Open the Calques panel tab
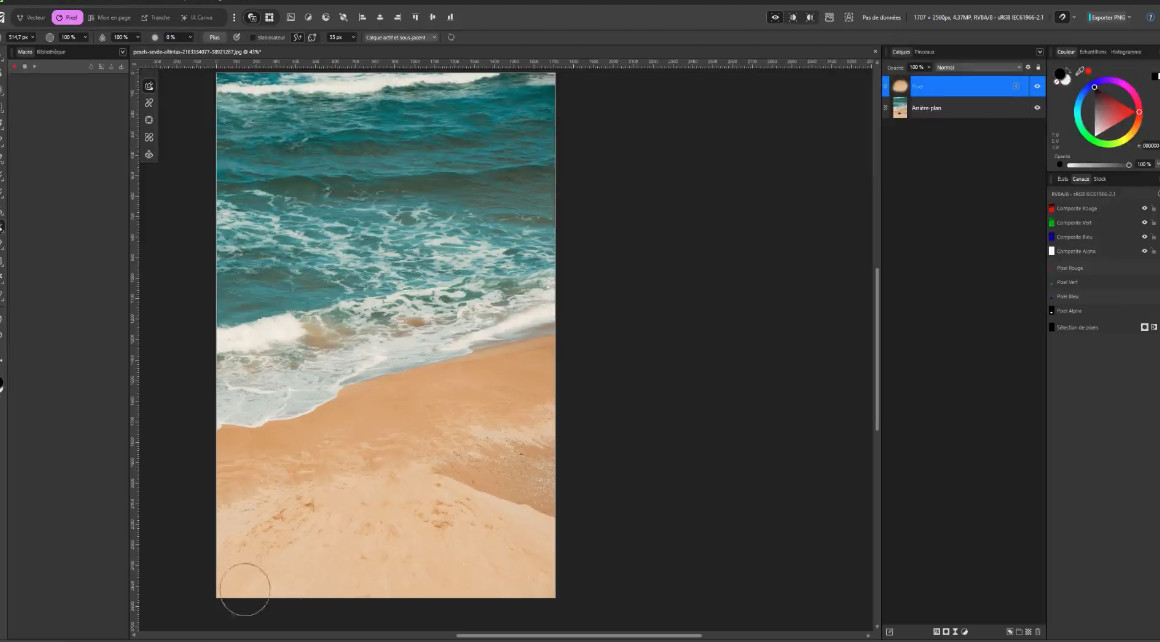The image size is (1160, 642). tap(900, 52)
